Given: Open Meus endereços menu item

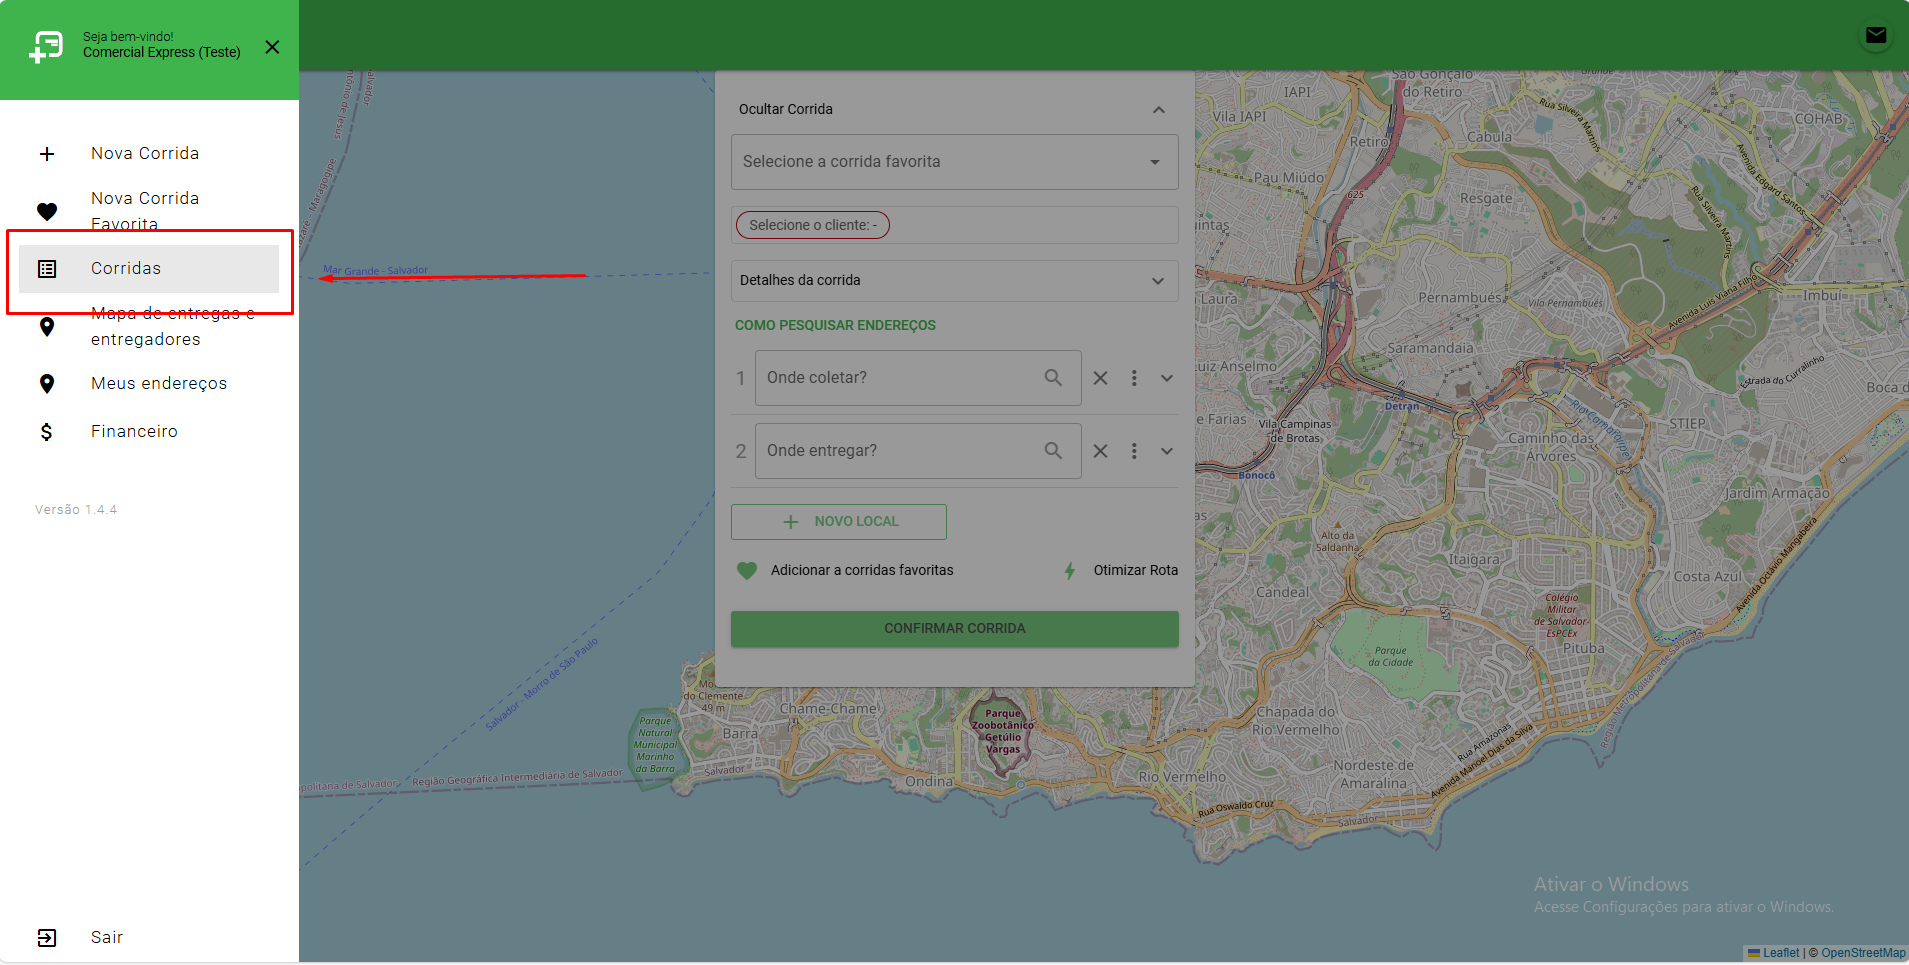Looking at the screenshot, I should coord(149,384).
